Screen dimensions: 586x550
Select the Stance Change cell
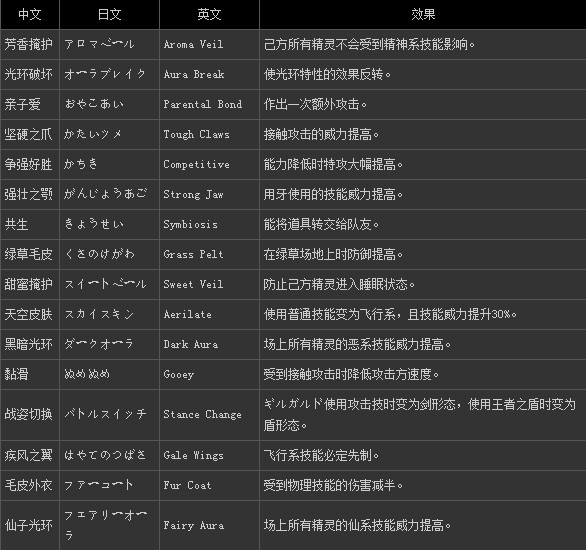click(x=209, y=415)
